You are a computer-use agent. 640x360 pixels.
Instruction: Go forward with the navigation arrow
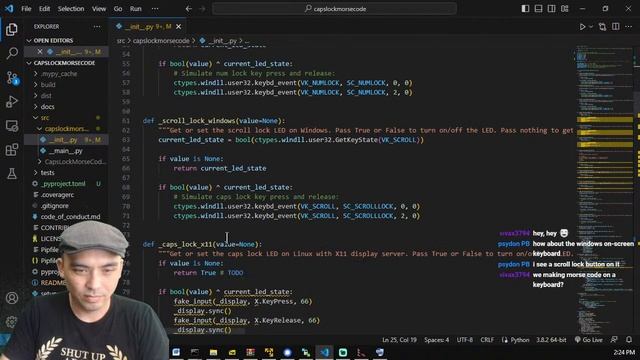tap(202, 9)
